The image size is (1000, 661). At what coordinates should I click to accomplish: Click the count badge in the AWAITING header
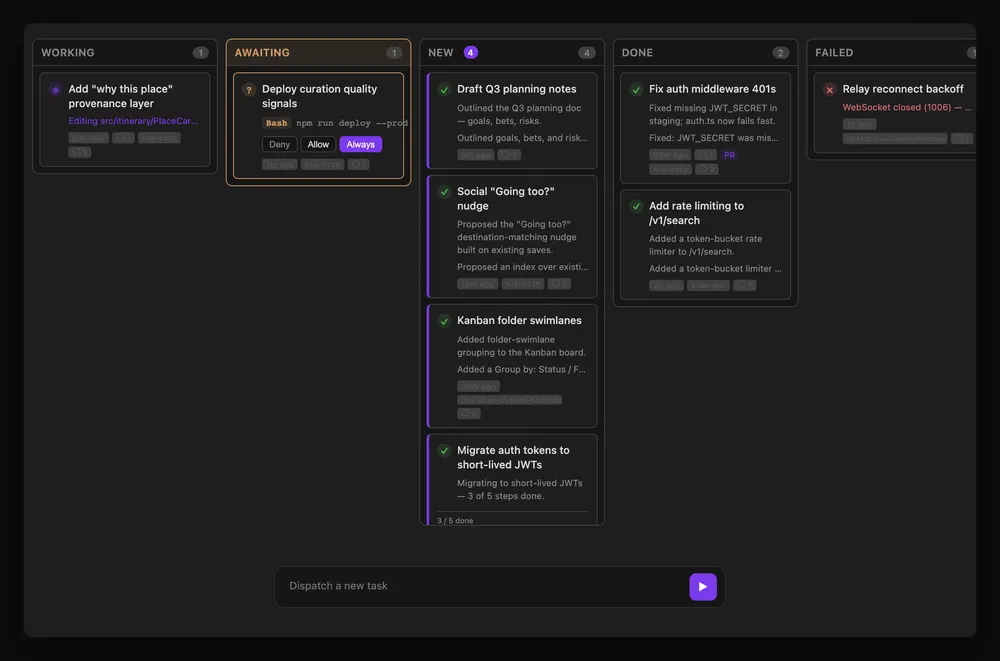tap(393, 53)
